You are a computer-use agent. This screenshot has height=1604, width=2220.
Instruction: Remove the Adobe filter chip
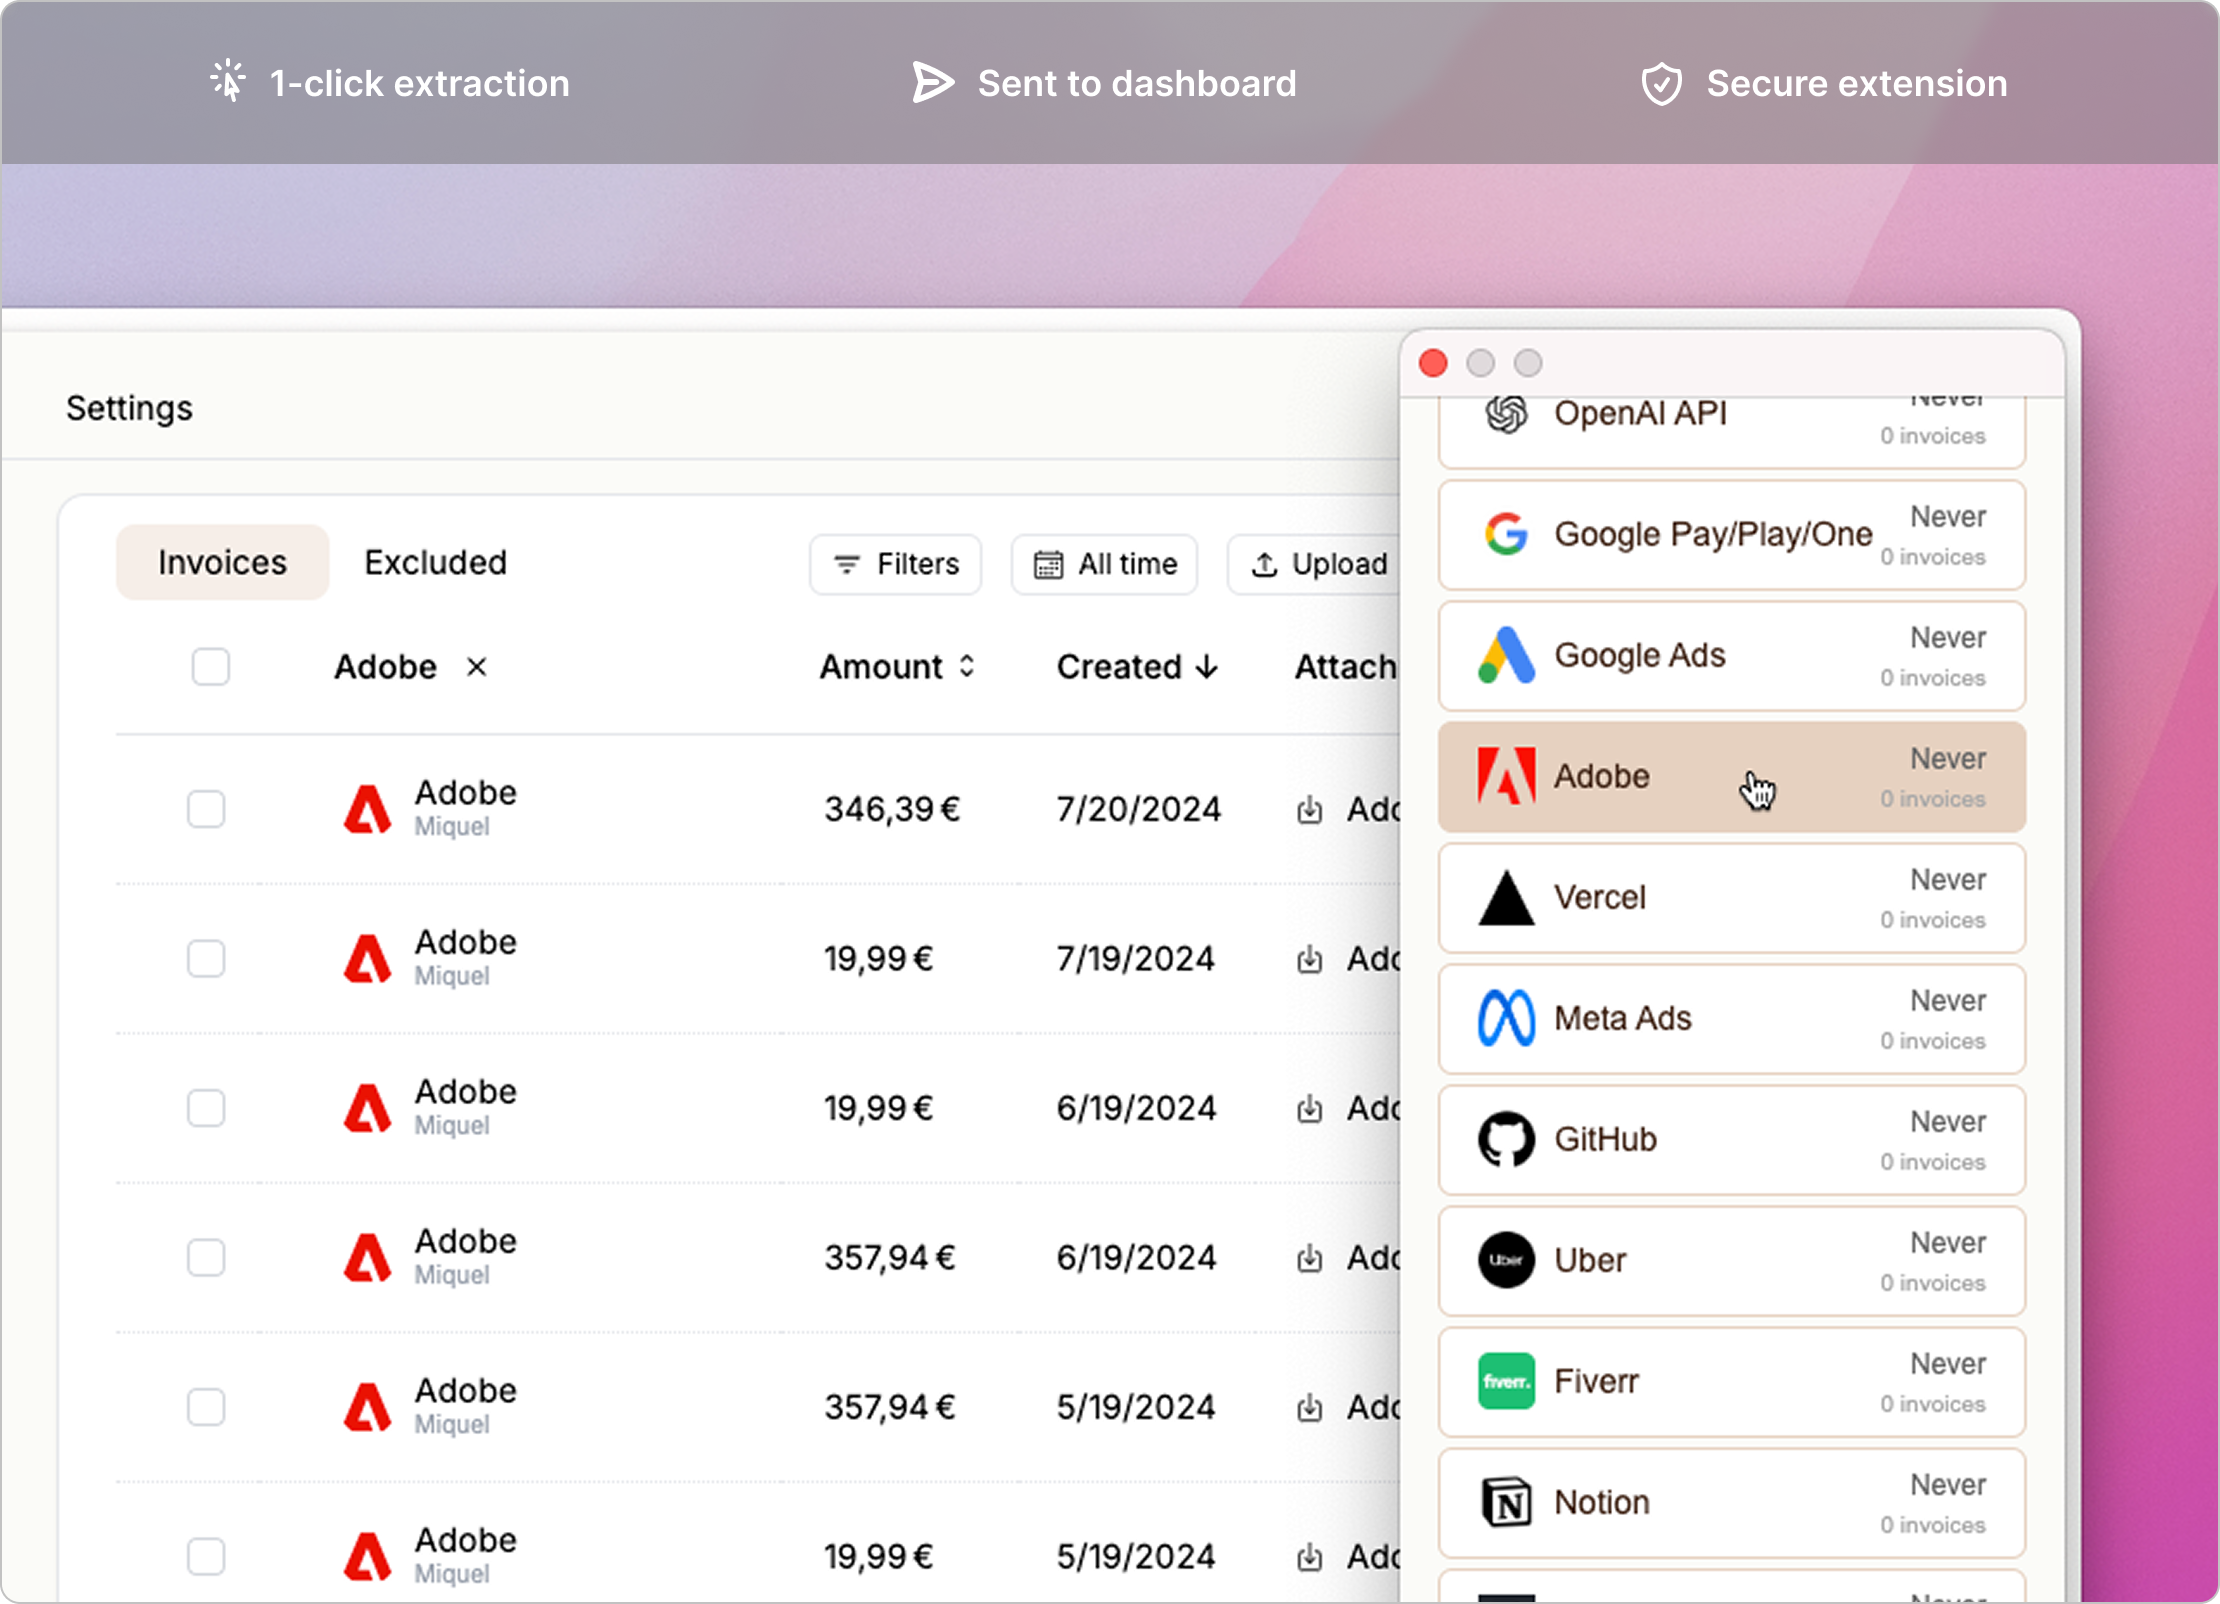point(477,667)
